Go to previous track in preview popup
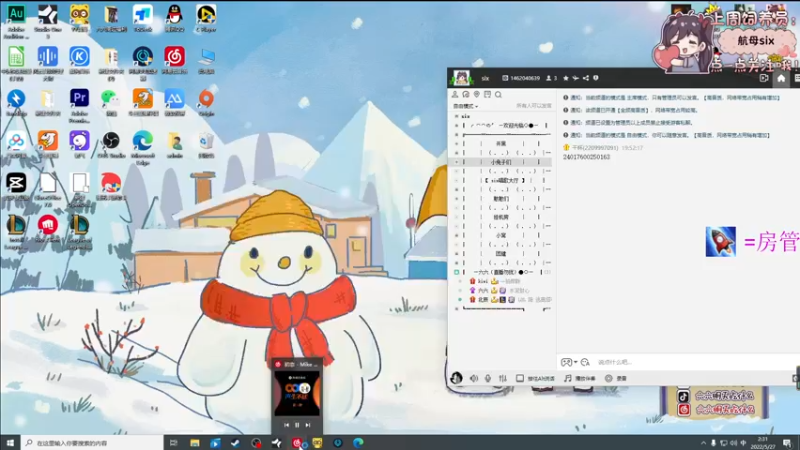 click(286, 424)
